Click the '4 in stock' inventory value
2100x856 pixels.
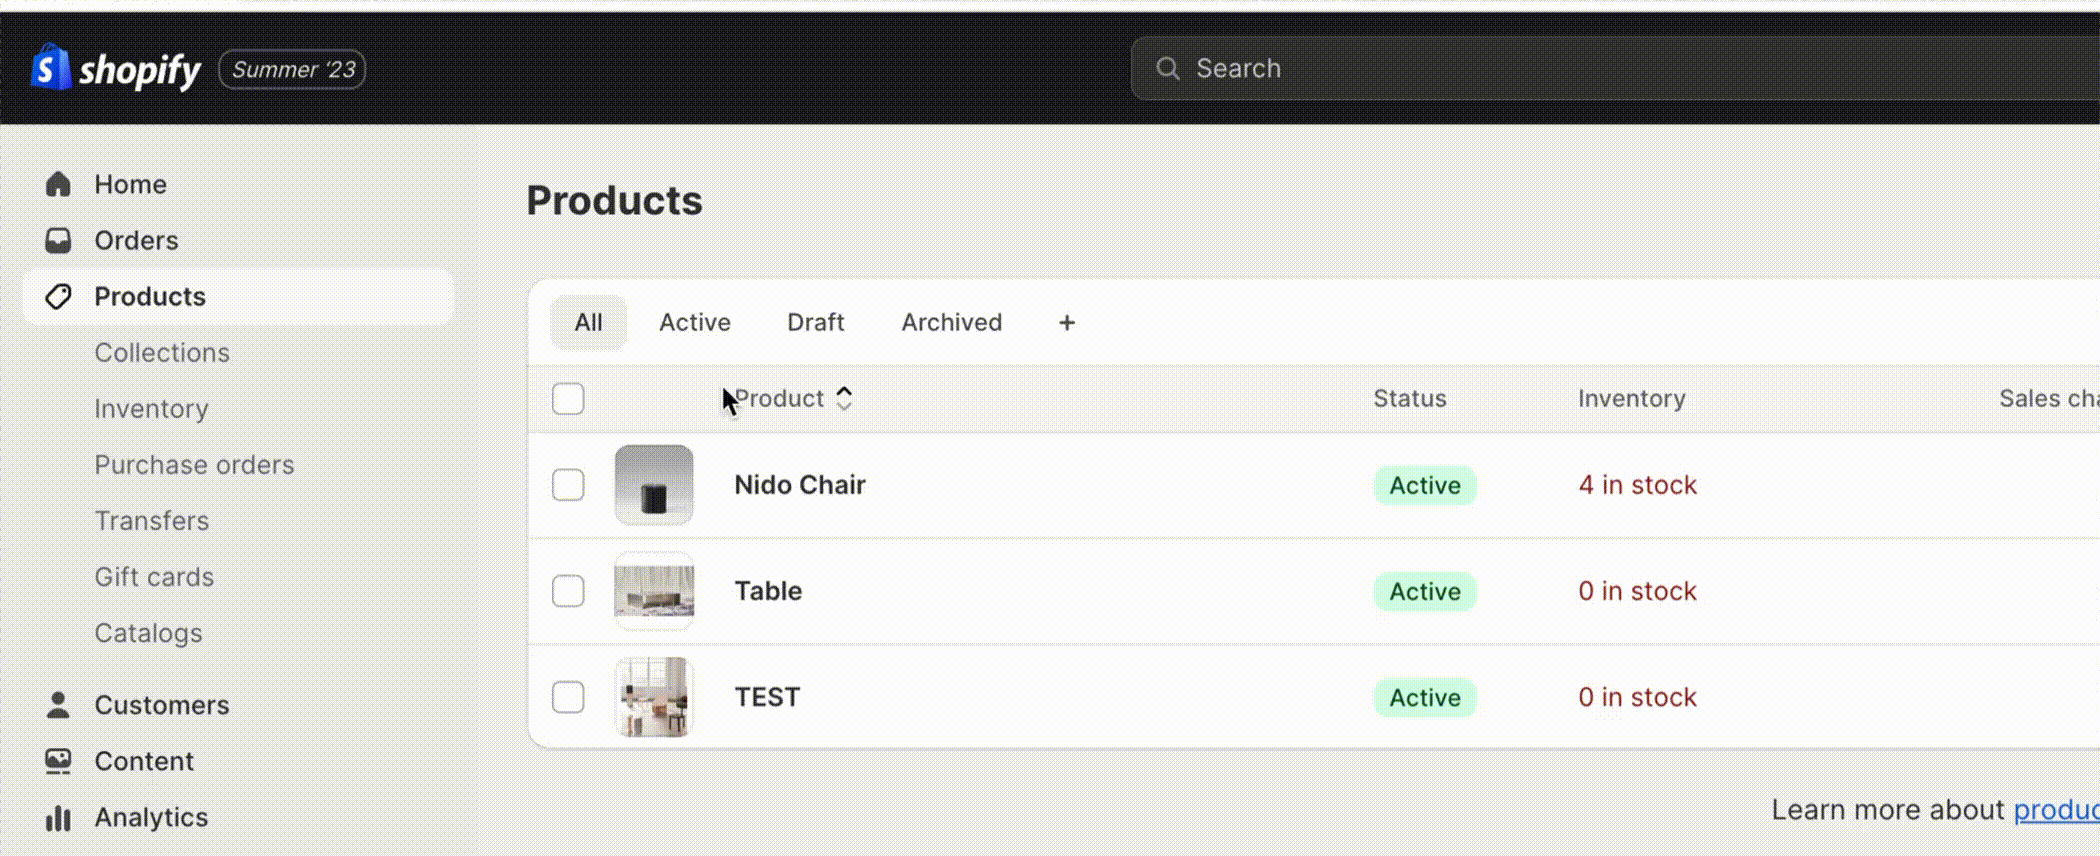[1637, 485]
